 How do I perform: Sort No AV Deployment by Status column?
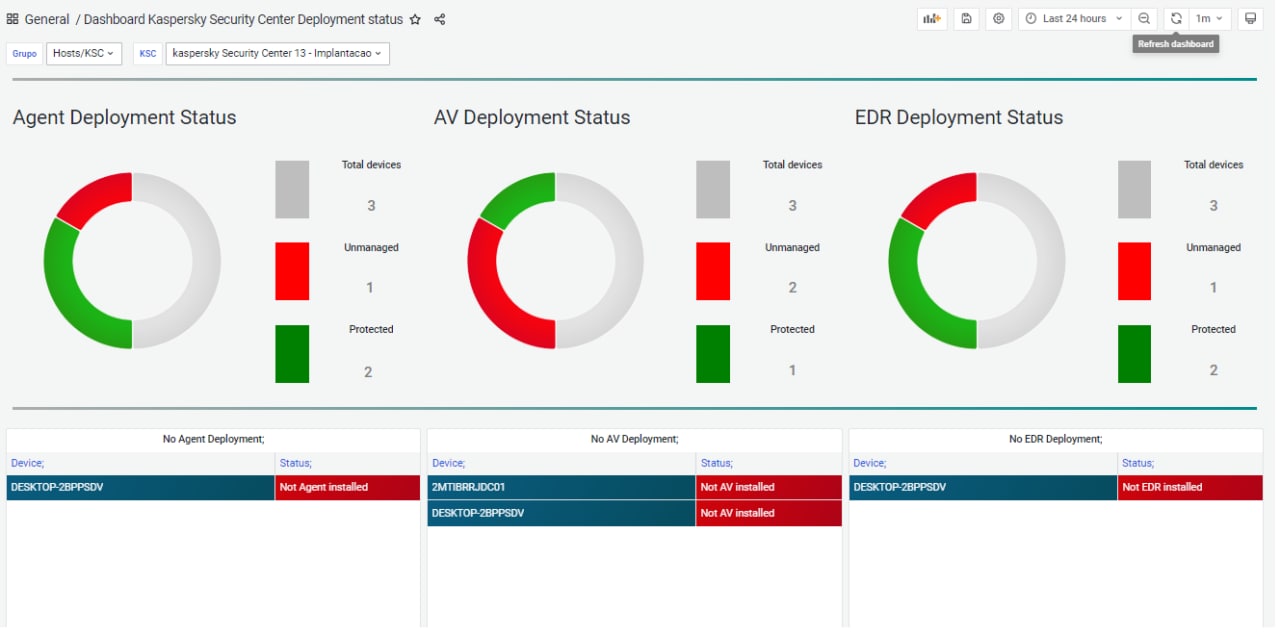click(716, 463)
